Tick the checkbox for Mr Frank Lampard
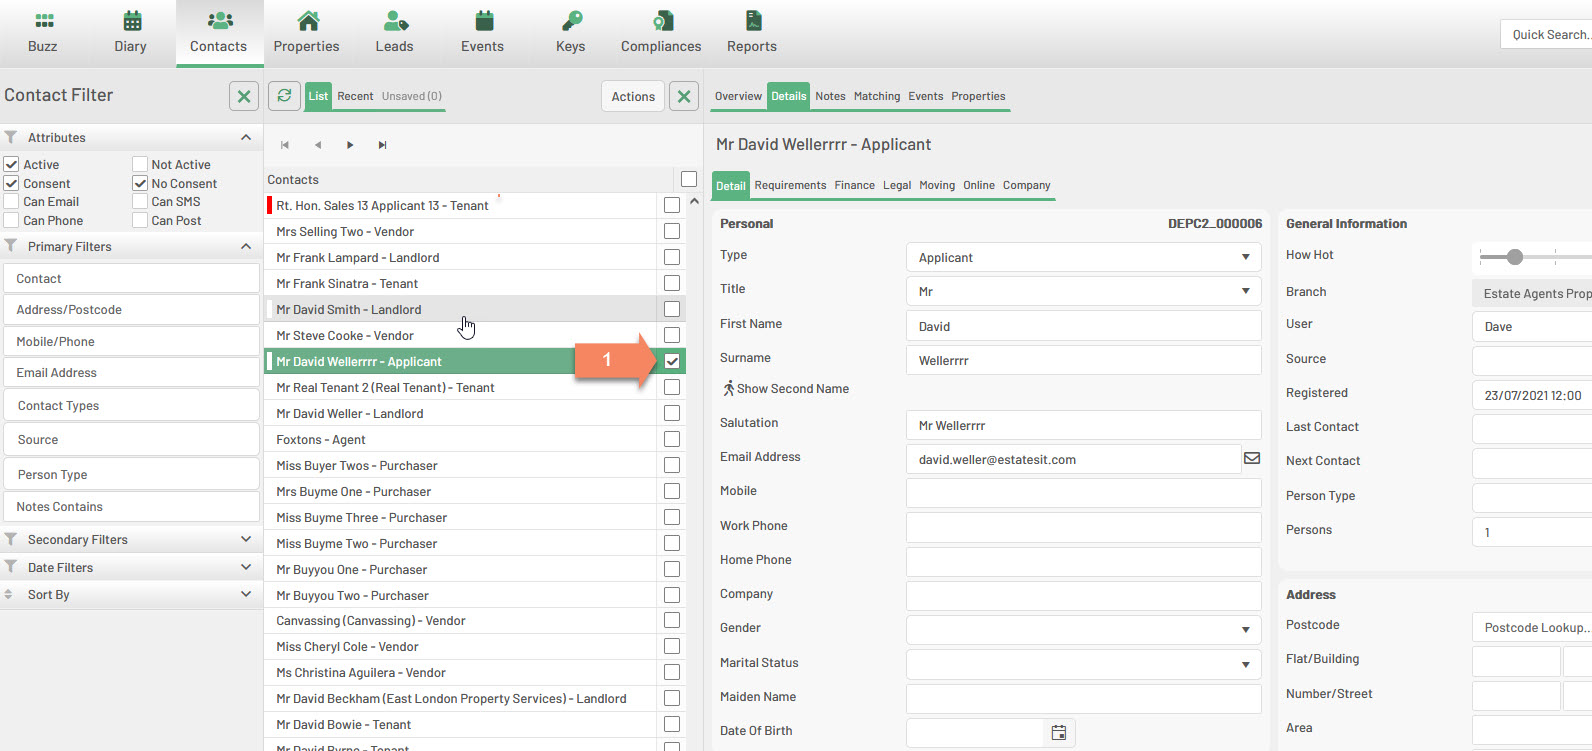Image resolution: width=1592 pixels, height=751 pixels. 672,257
